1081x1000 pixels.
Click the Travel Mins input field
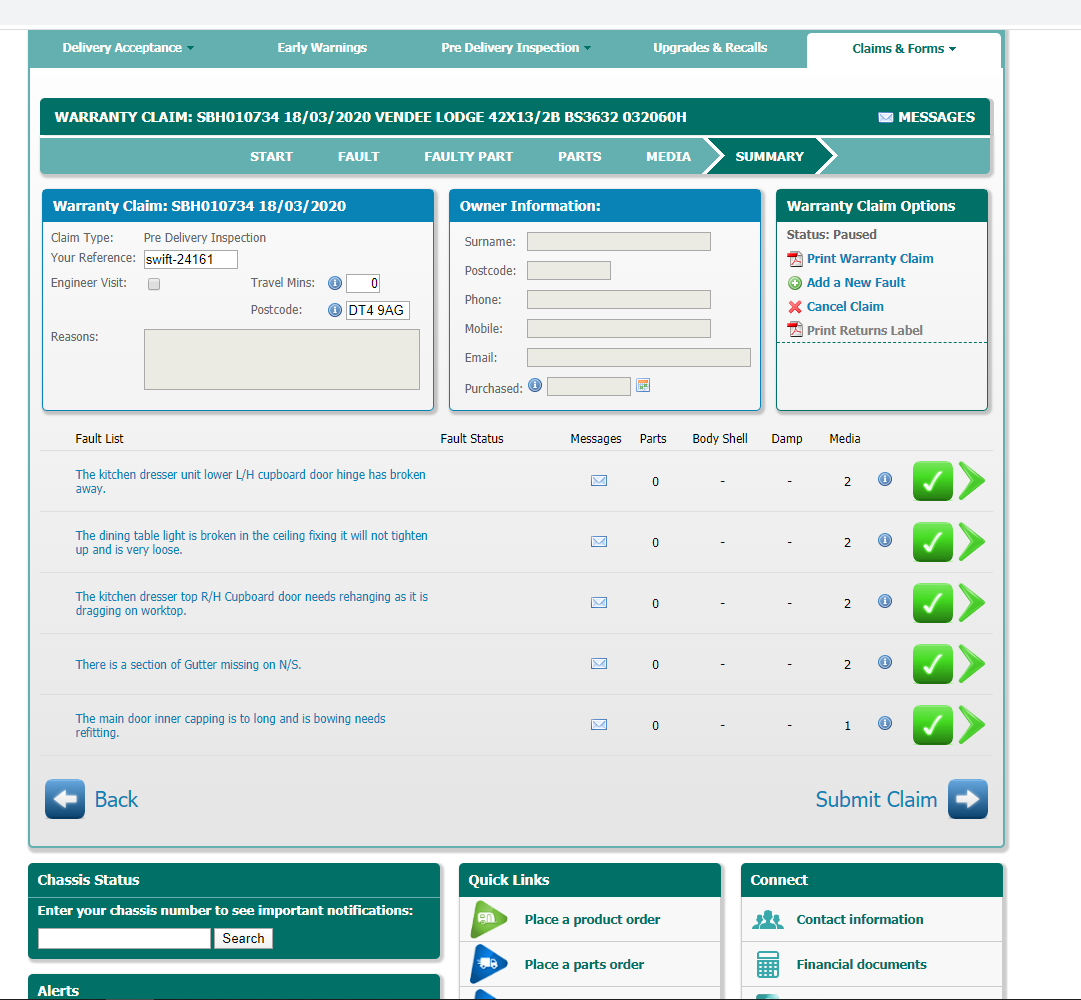pos(363,283)
